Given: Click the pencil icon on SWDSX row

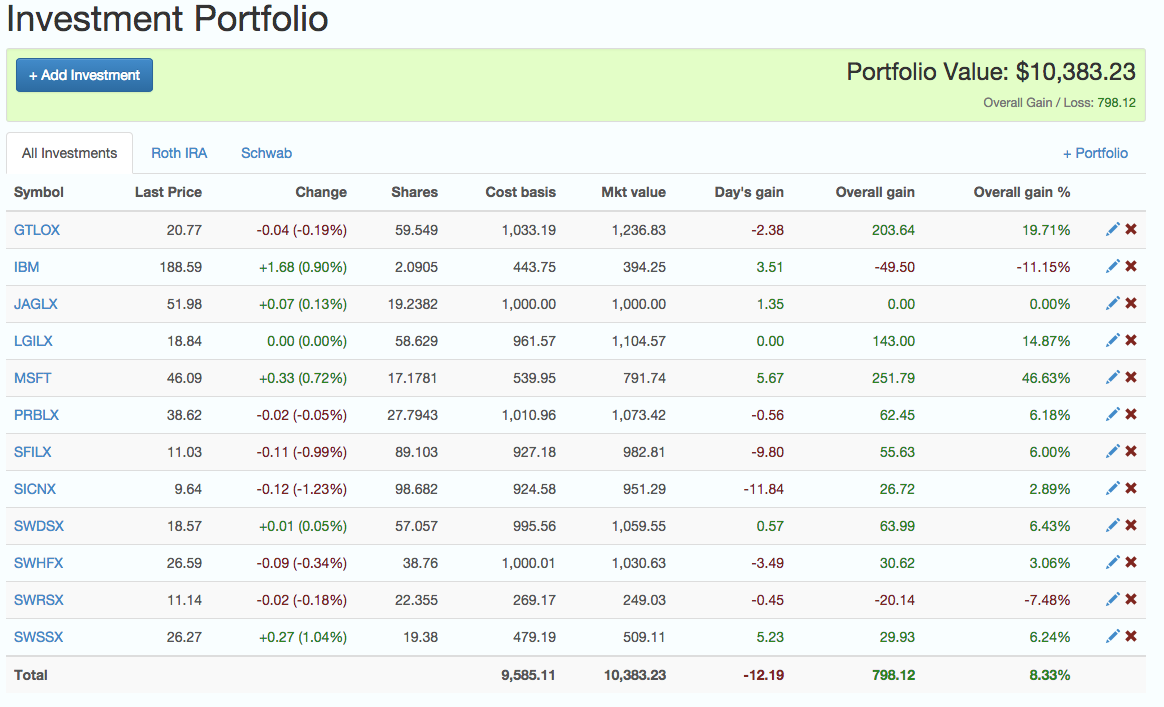Looking at the screenshot, I should coord(1112,526).
